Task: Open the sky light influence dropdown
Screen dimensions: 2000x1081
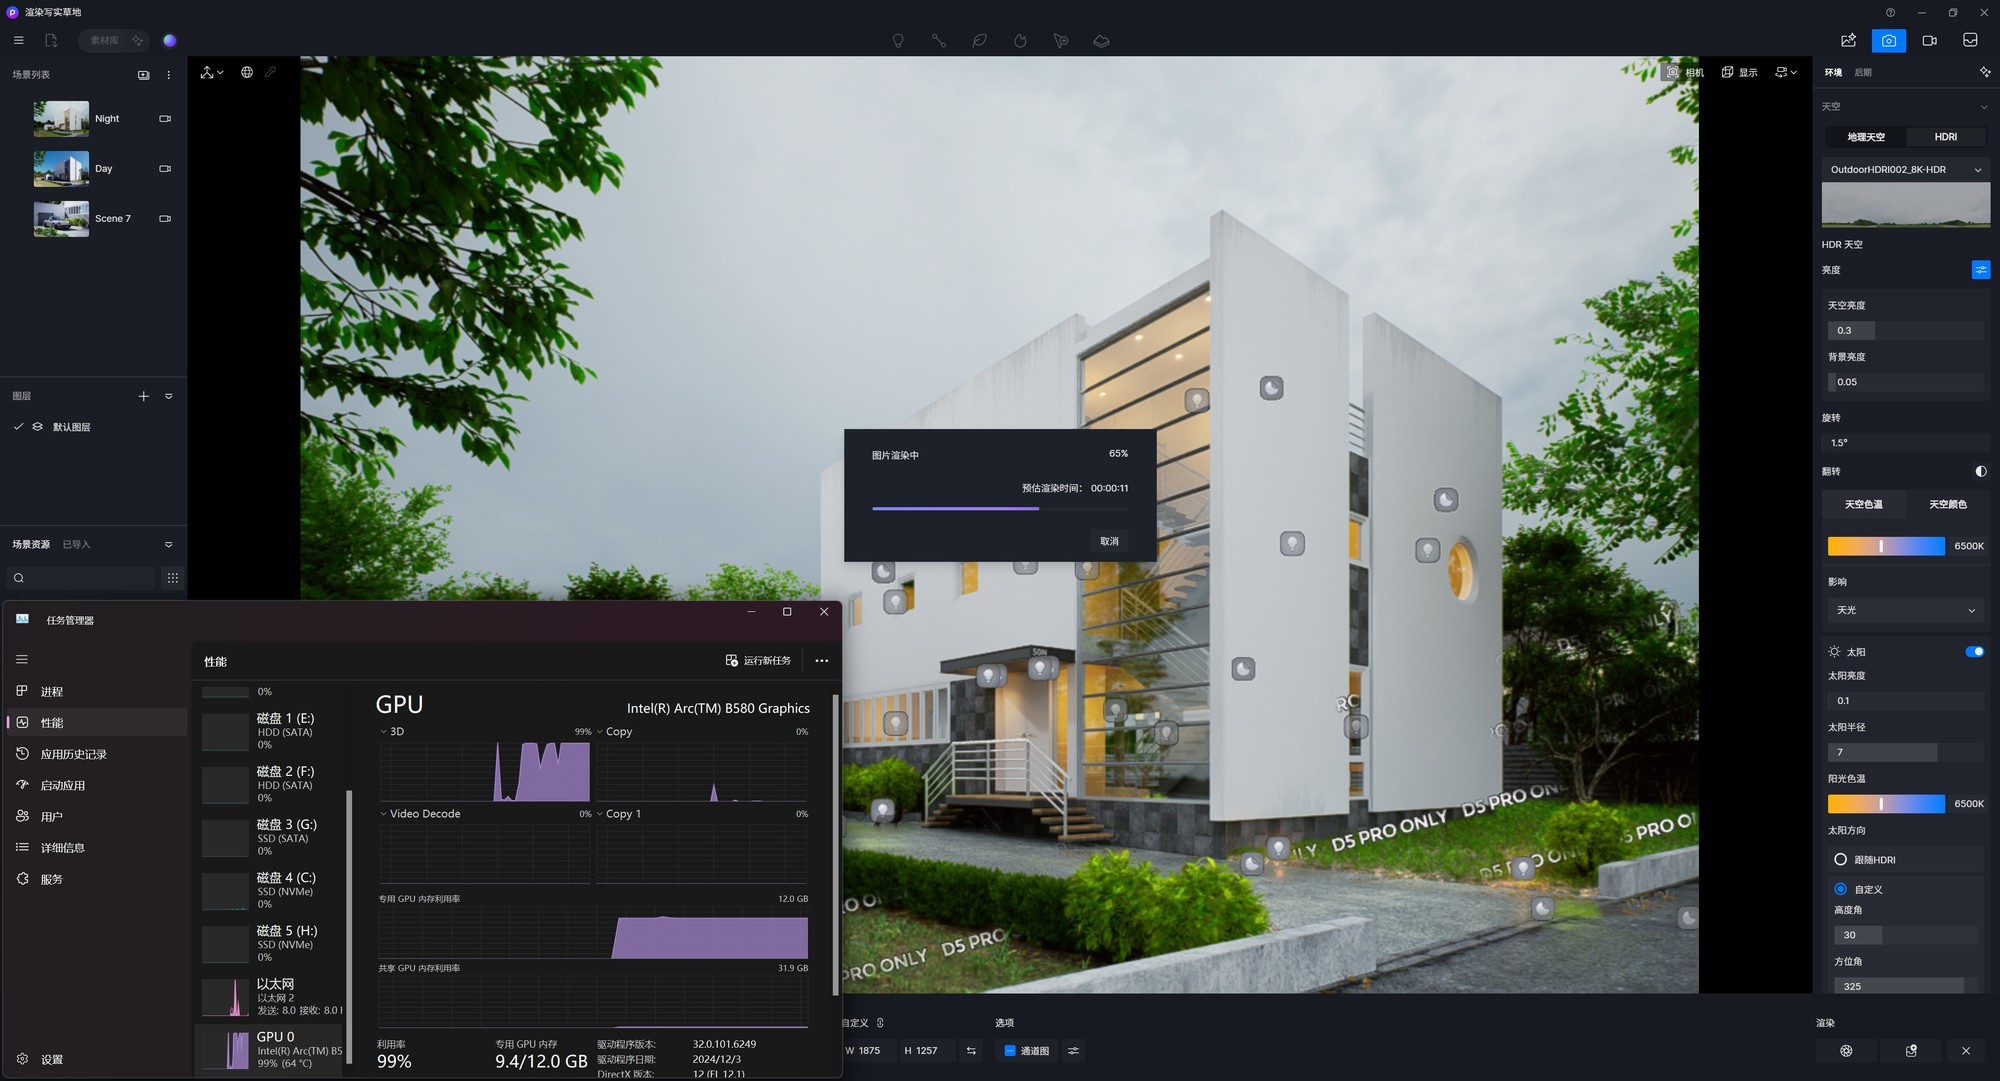Action: click(x=1905, y=610)
